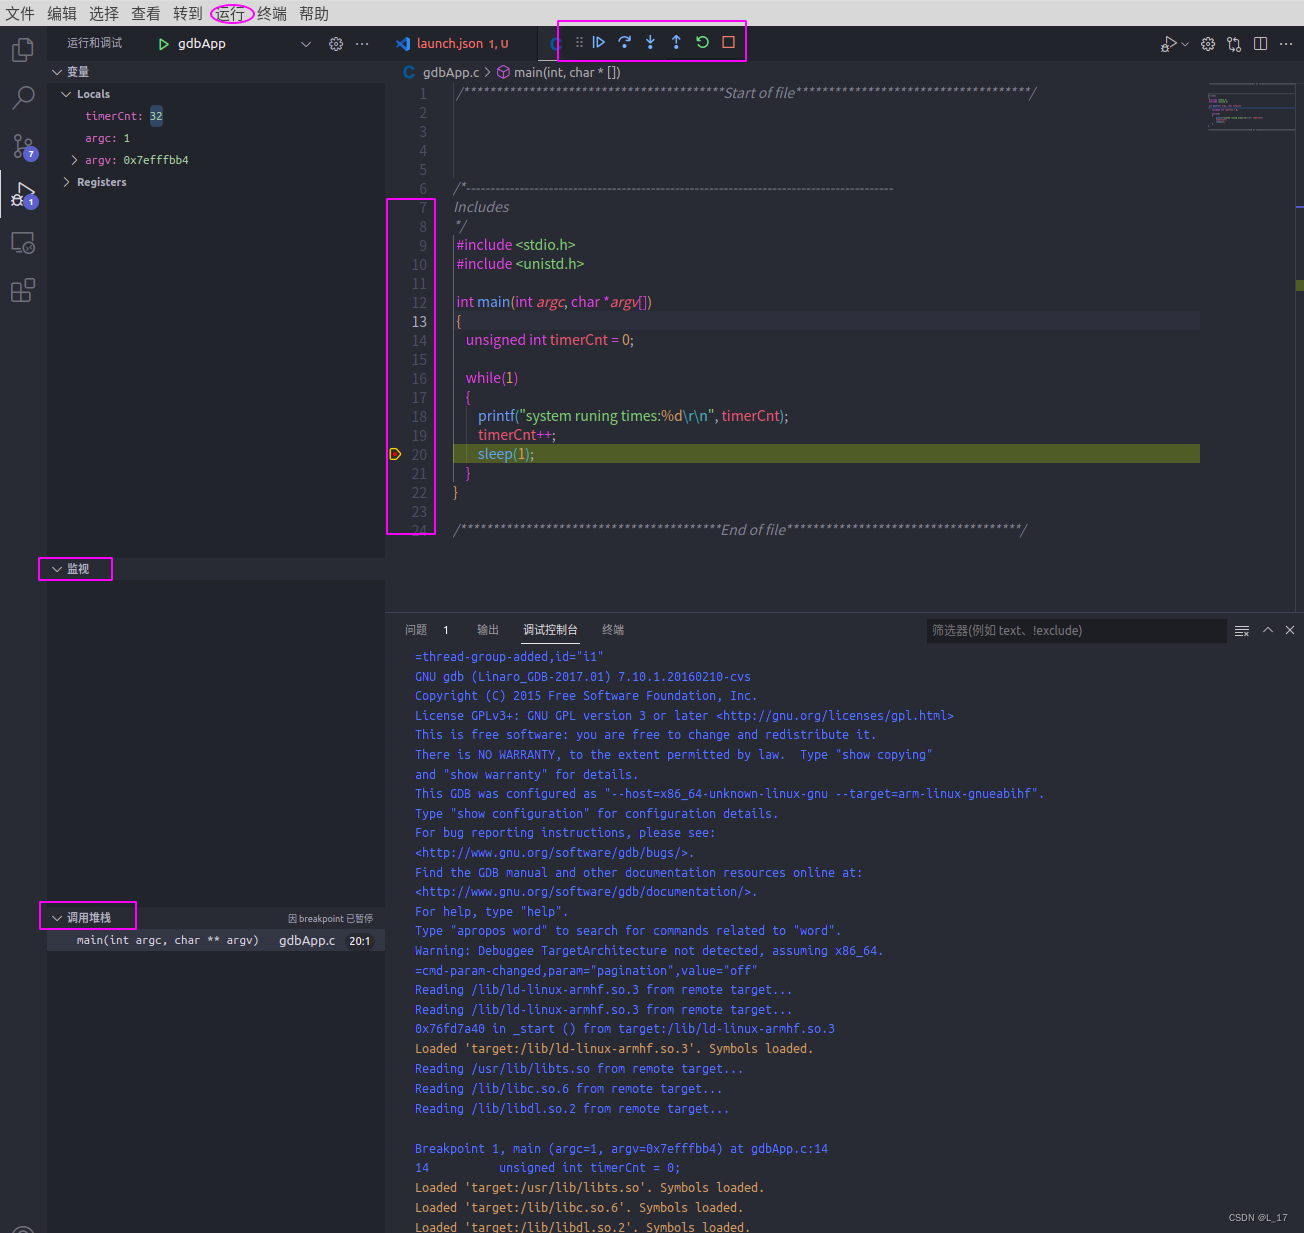Open the 选择 menu
The height and width of the screenshot is (1233, 1304).
(x=104, y=14)
